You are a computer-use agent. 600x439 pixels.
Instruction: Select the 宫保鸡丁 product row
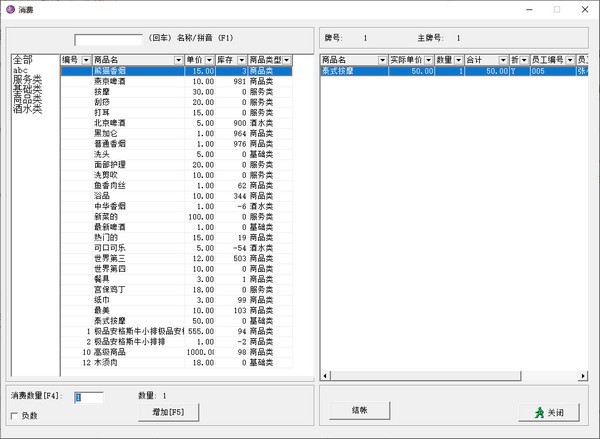point(177,290)
